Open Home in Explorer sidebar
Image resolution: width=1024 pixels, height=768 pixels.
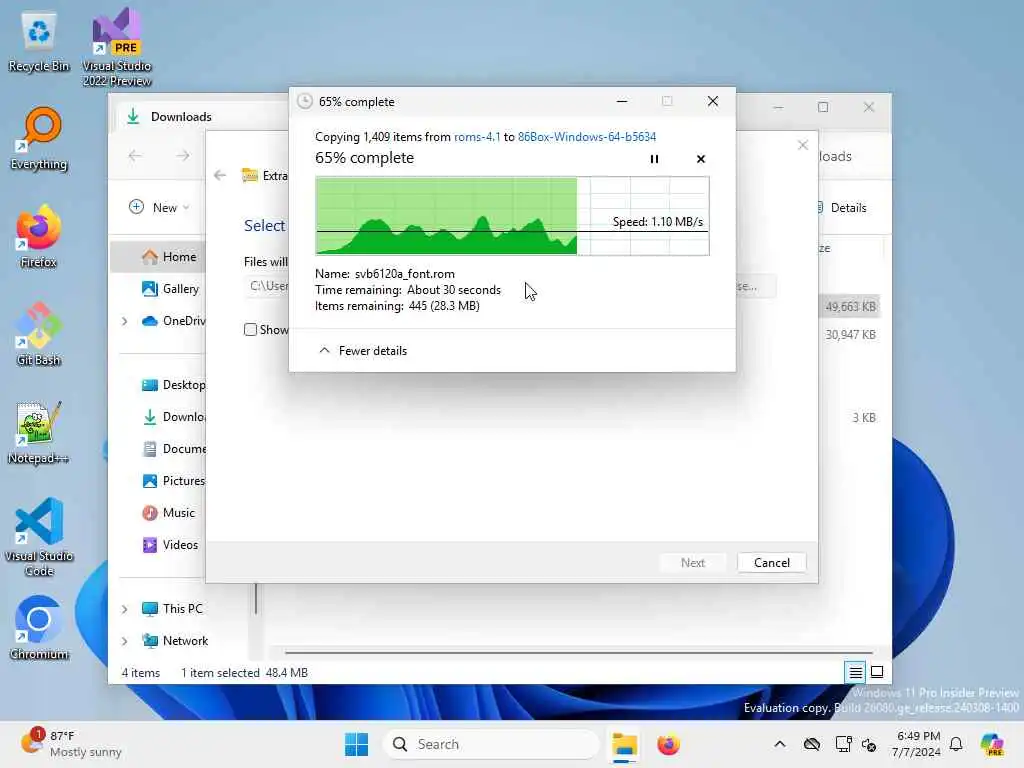[170, 257]
